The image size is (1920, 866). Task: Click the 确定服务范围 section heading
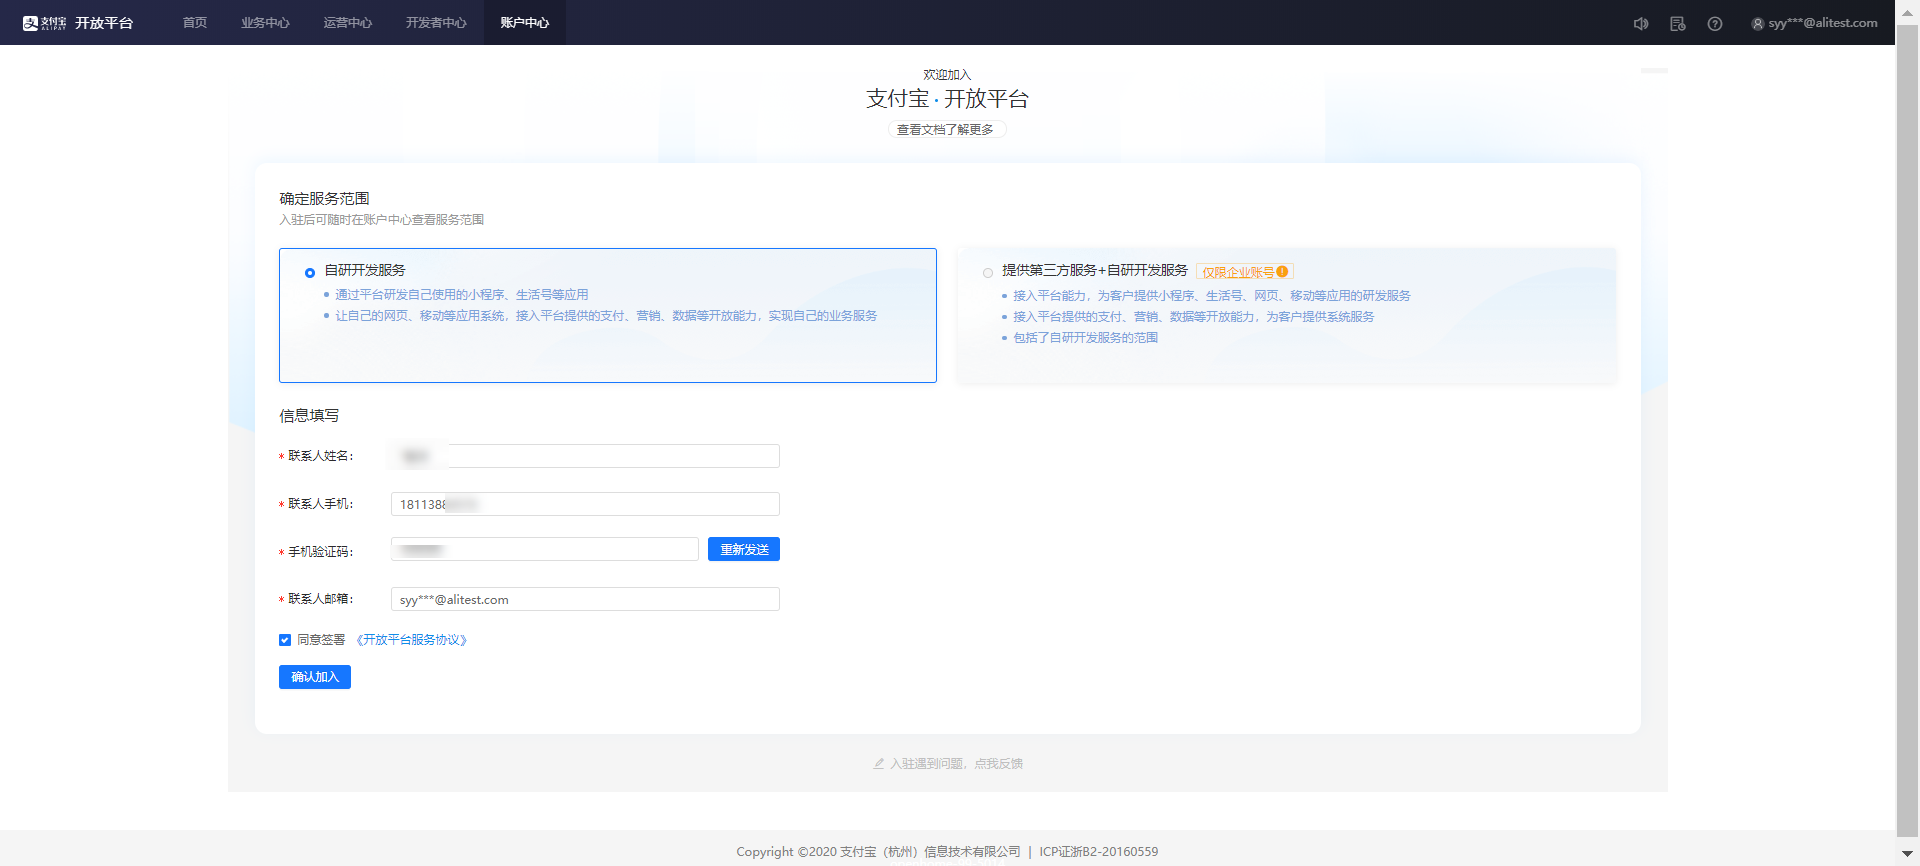pos(324,198)
